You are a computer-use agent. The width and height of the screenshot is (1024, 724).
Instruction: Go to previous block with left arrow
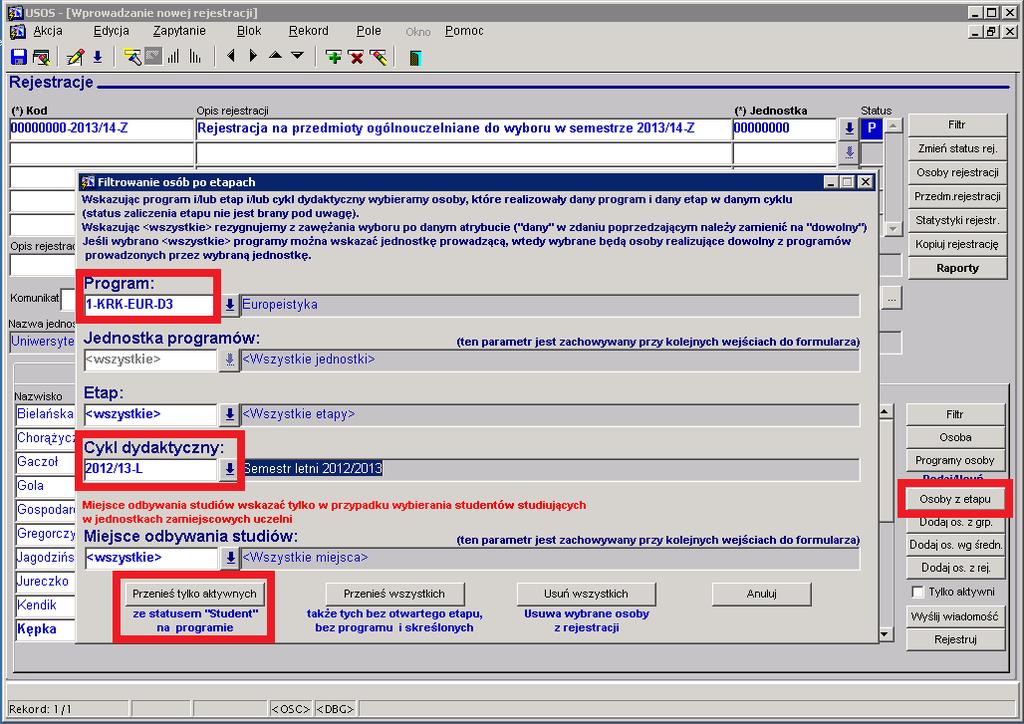coord(230,56)
